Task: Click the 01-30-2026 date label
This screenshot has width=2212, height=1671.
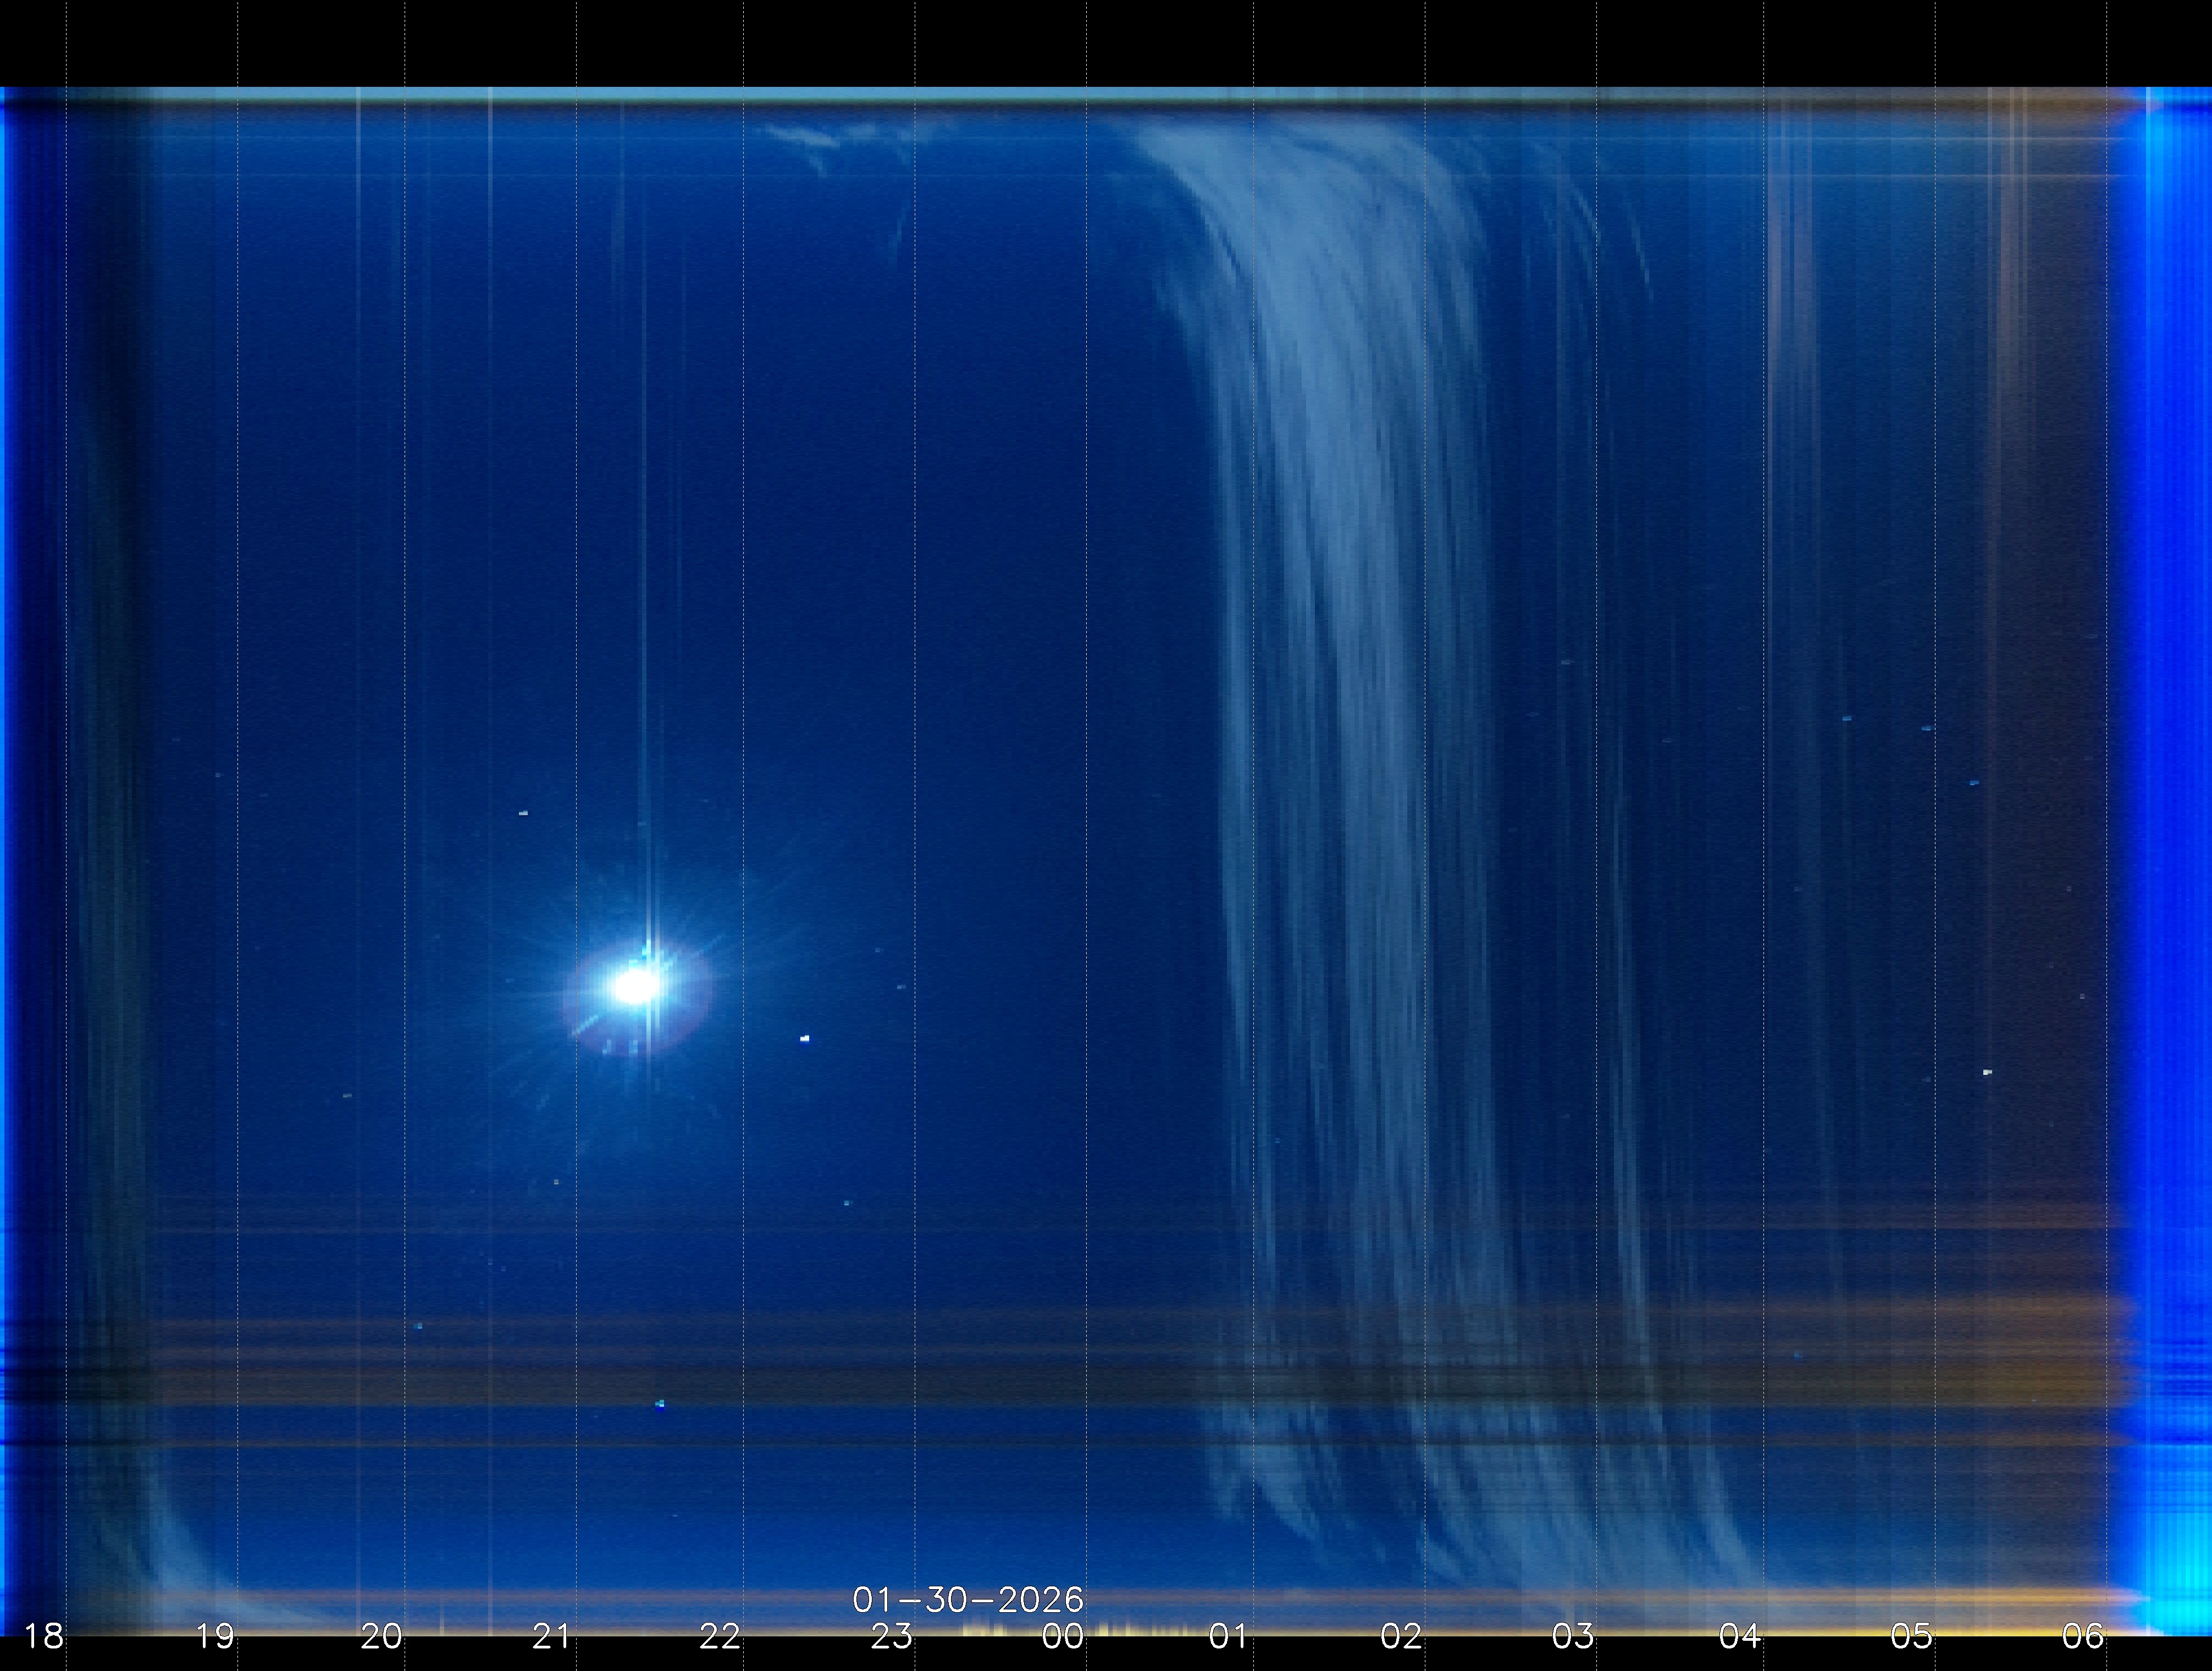Action: [x=967, y=1600]
